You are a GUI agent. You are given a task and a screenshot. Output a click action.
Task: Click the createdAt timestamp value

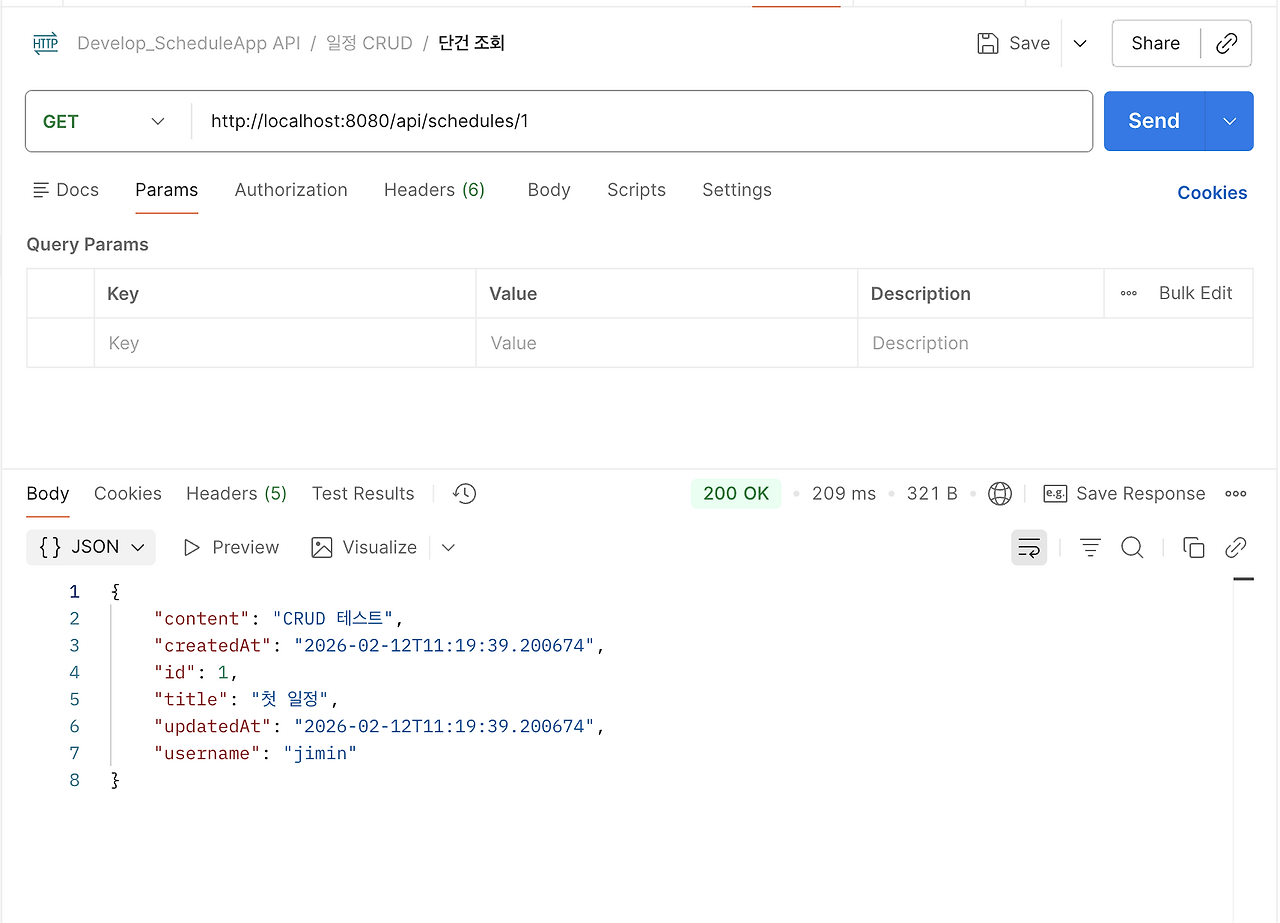[x=445, y=645]
